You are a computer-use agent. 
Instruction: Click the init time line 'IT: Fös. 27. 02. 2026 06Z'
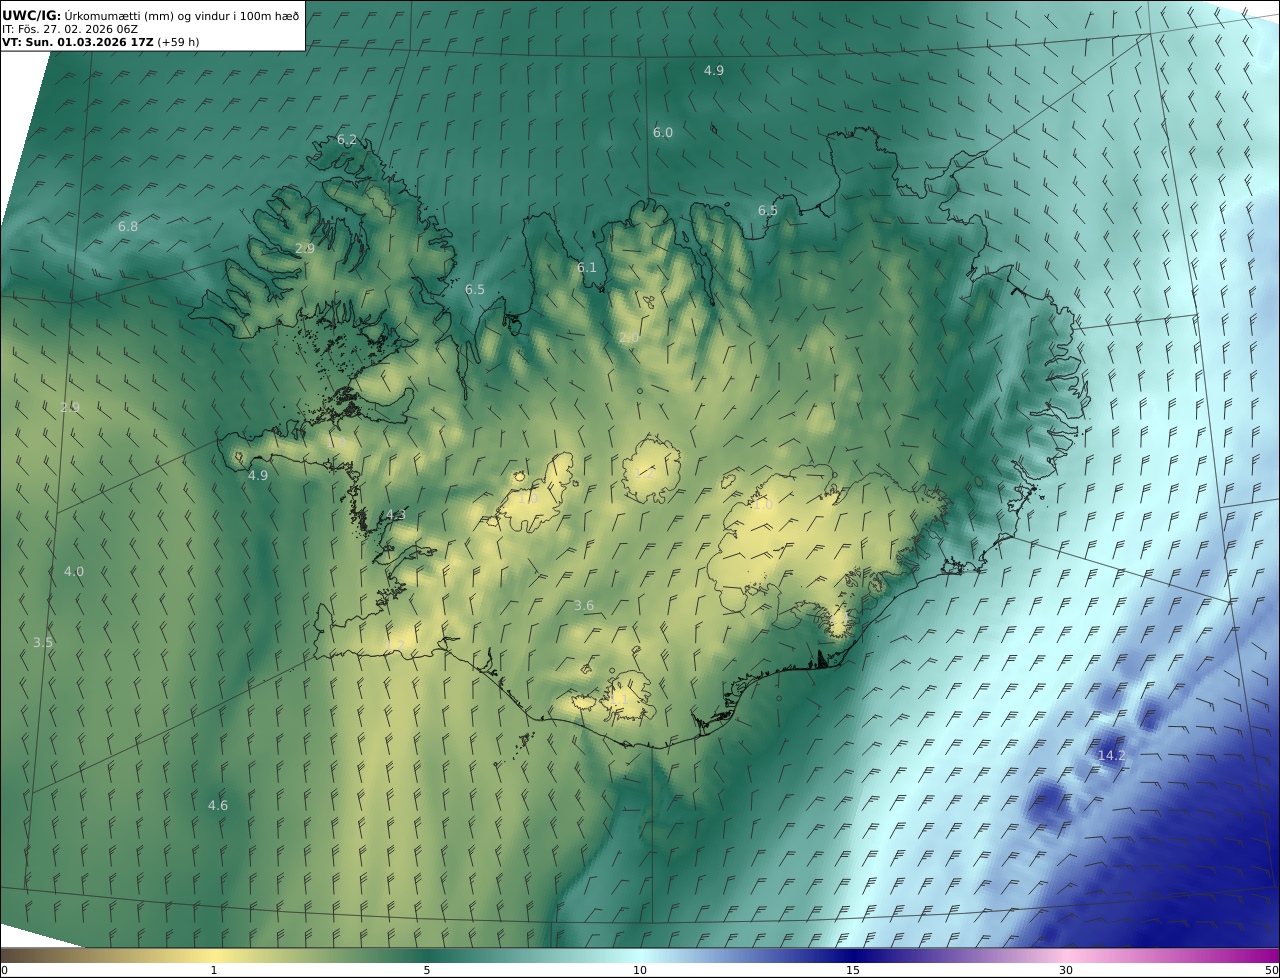(x=70, y=29)
